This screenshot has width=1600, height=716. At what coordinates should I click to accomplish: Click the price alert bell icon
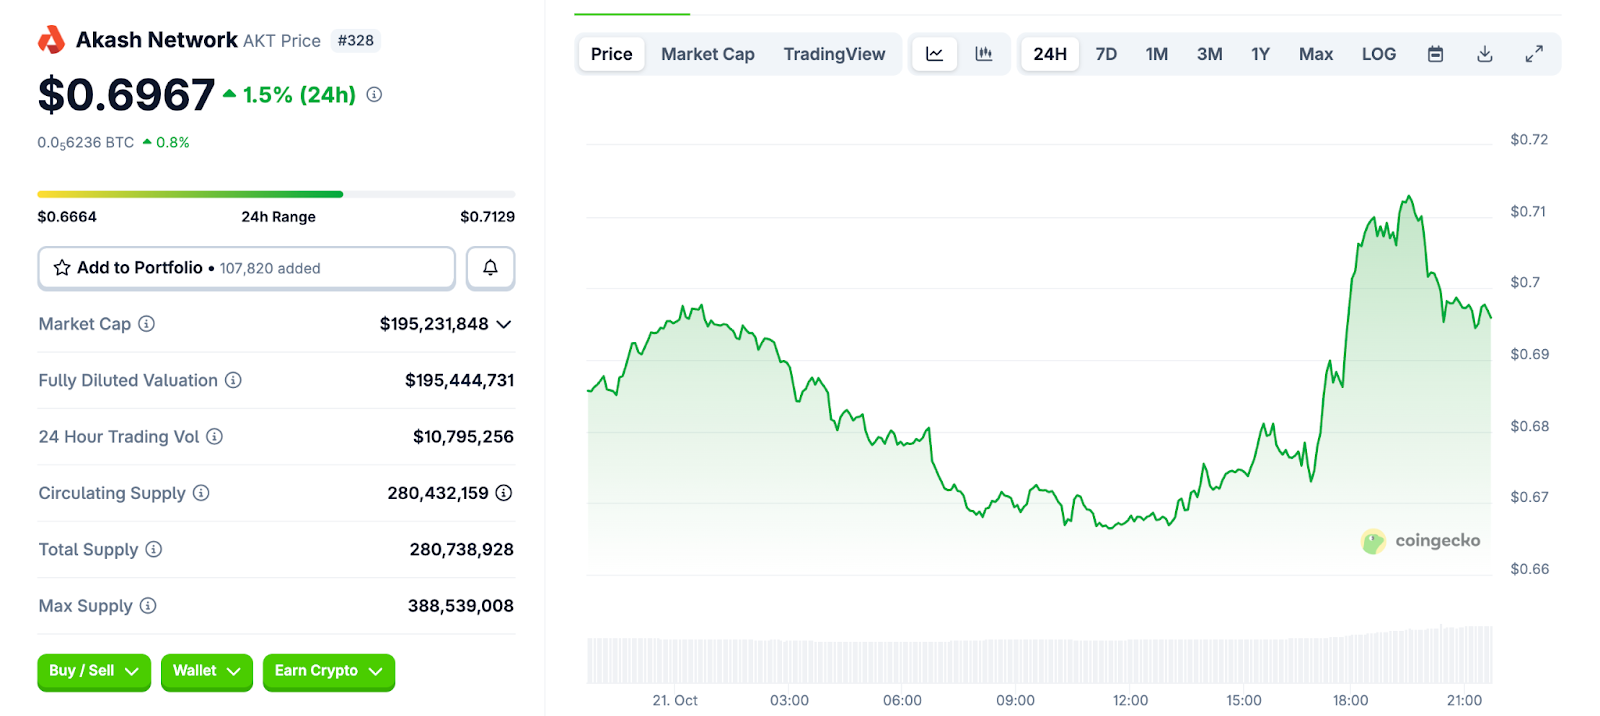pyautogui.click(x=490, y=268)
